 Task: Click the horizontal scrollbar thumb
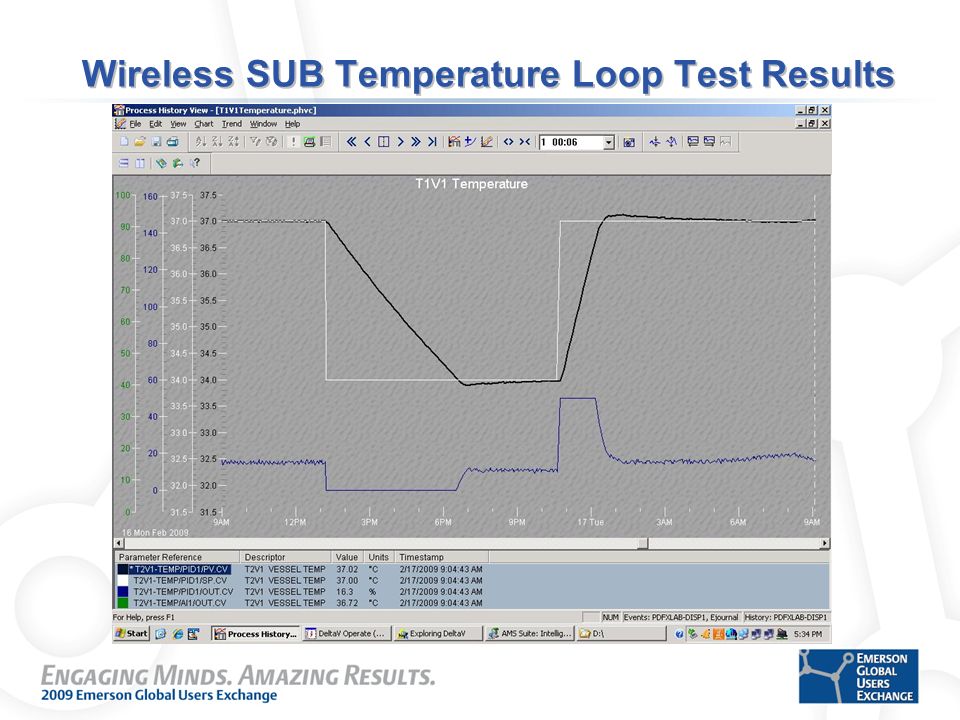coord(643,543)
